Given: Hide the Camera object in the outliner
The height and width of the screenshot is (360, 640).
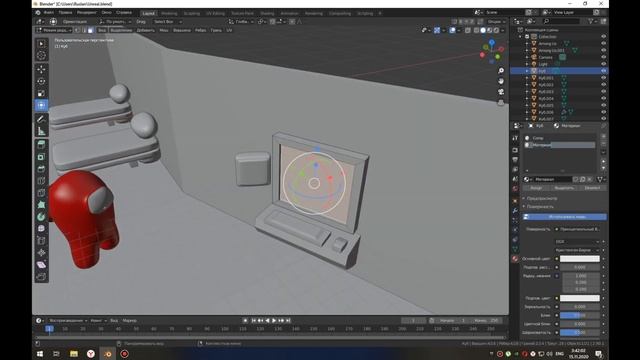Looking at the screenshot, I should [603, 57].
